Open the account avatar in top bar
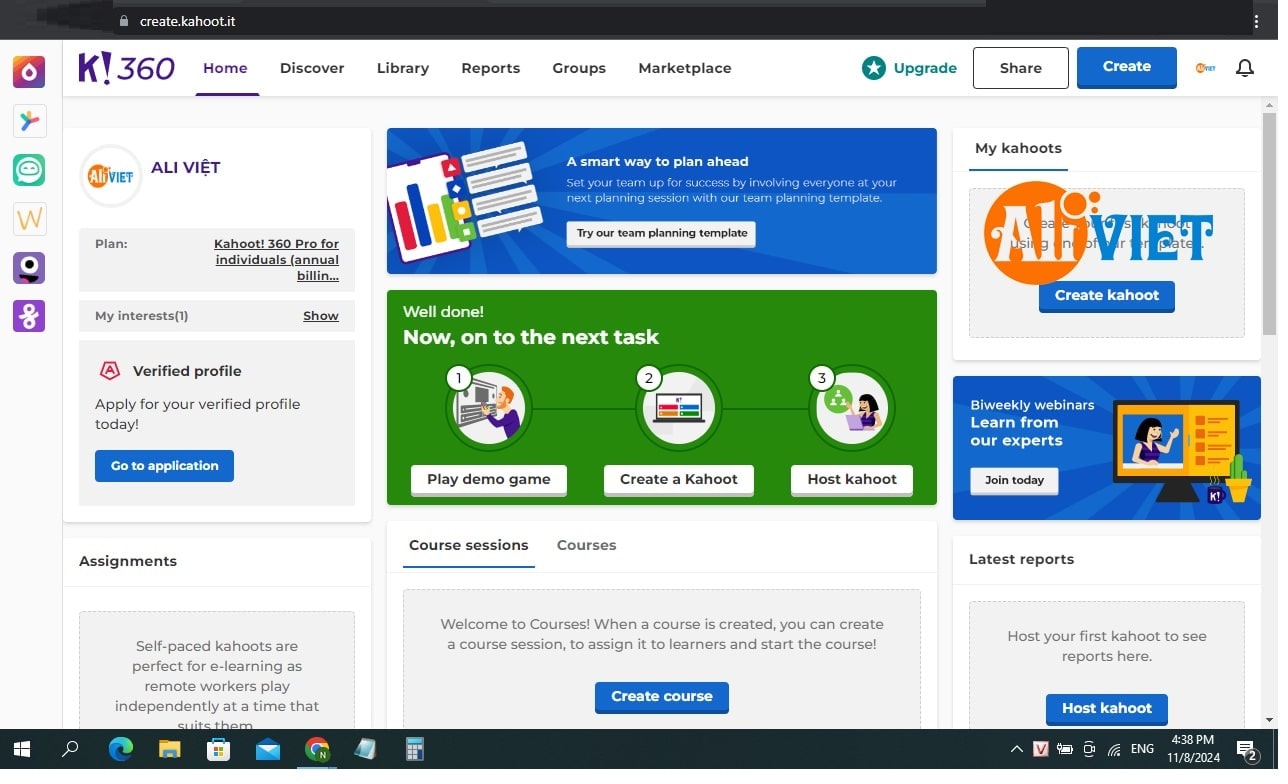Screen dimensions: 1288x784 [x=1205, y=68]
